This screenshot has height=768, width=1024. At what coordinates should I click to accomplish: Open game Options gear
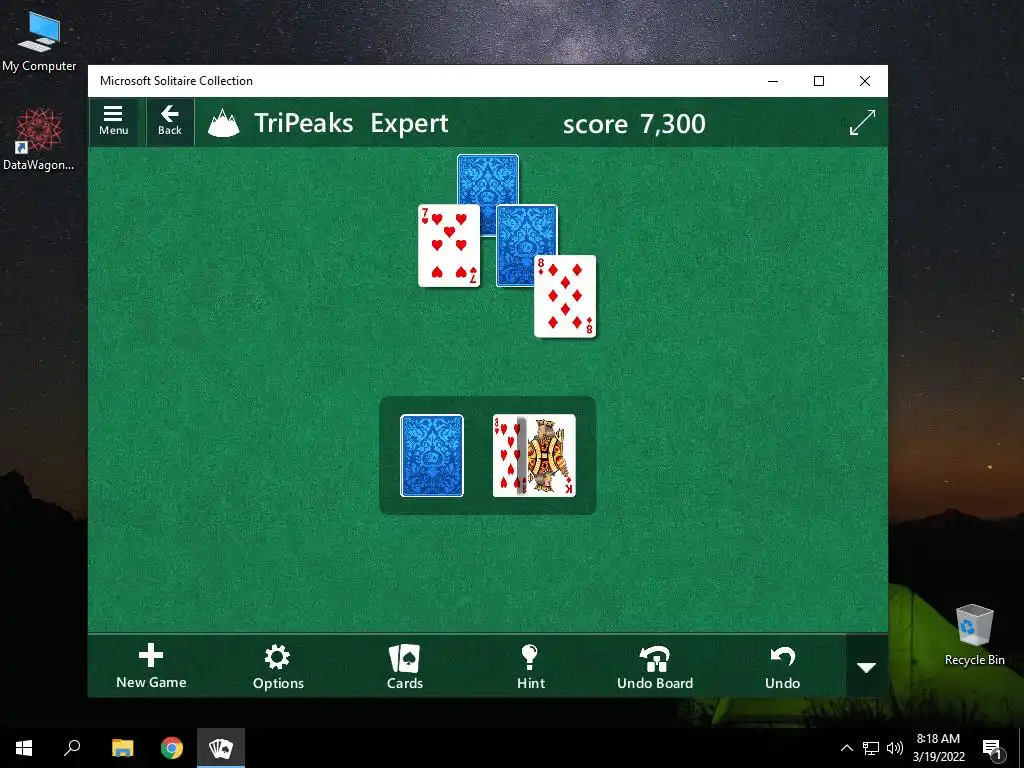278,666
